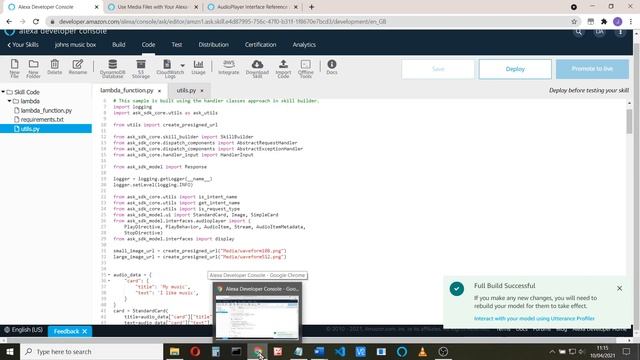Switch to the Use Media Files browser tab

point(152,7)
